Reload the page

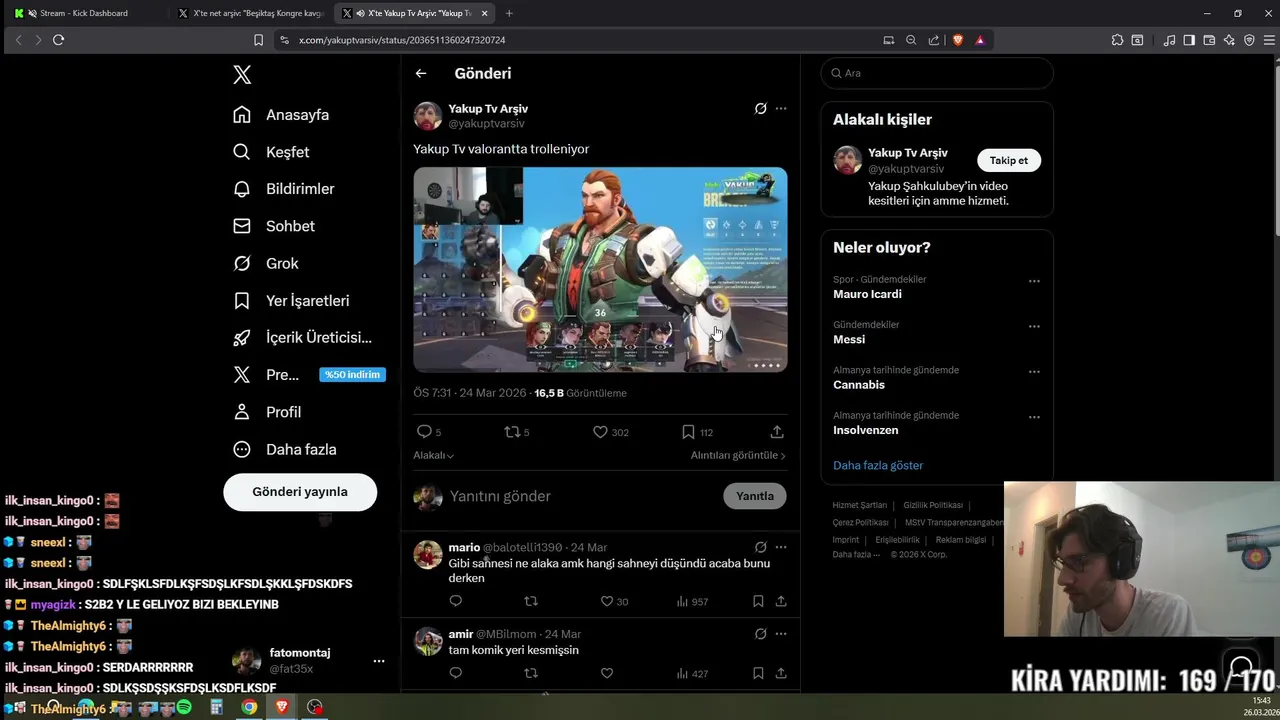(58, 40)
